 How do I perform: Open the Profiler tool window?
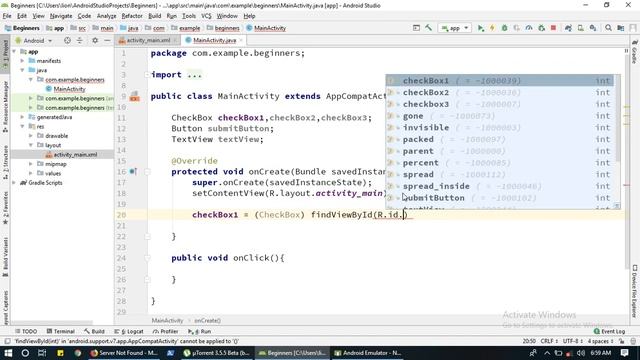pyautogui.click(x=165, y=331)
